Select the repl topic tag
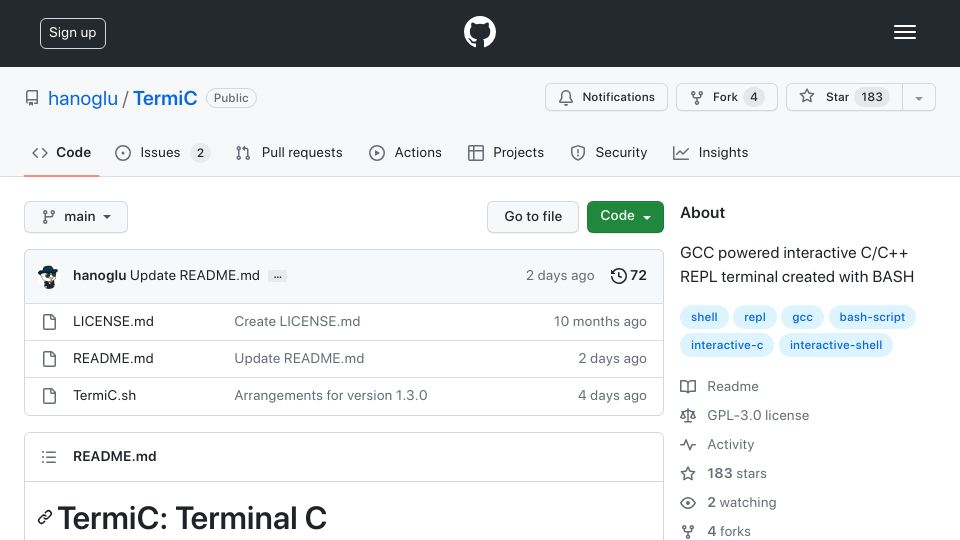This screenshot has height=540, width=960. point(754,317)
